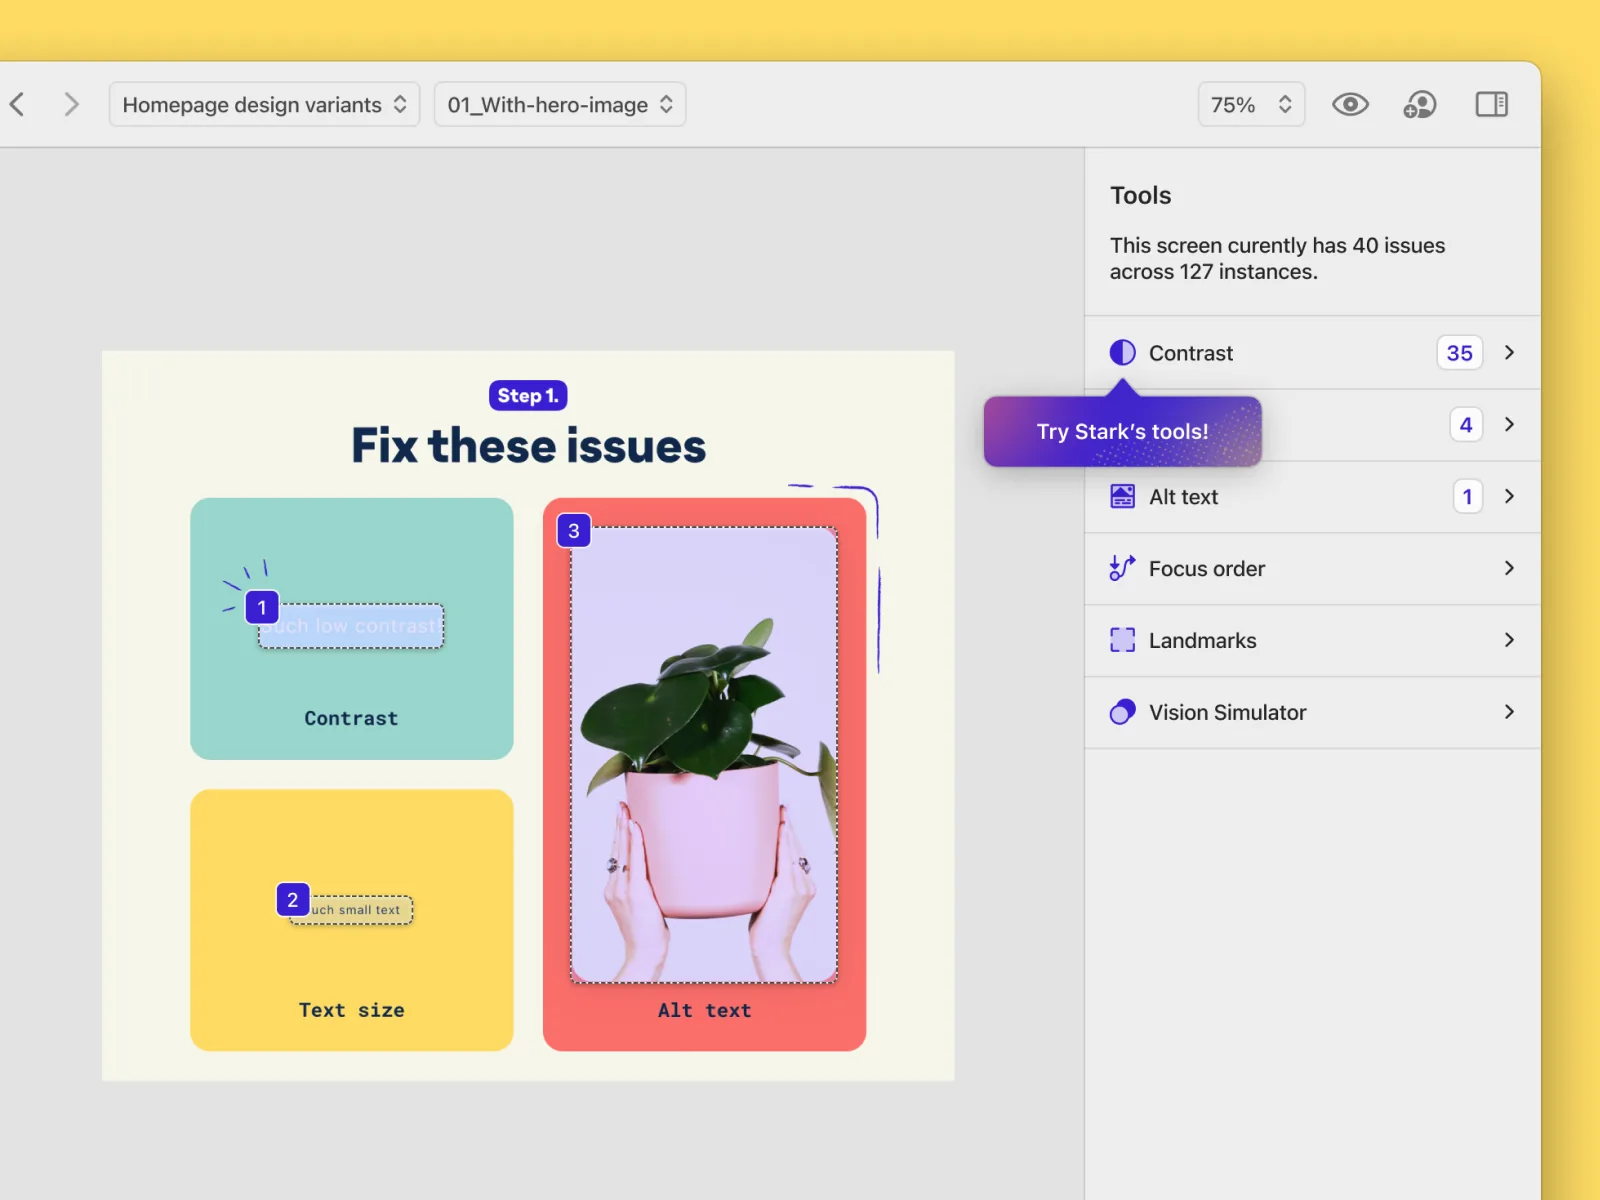1600x1200 pixels.
Task: Click the 40 issues summary text
Action: pyautogui.click(x=1277, y=258)
